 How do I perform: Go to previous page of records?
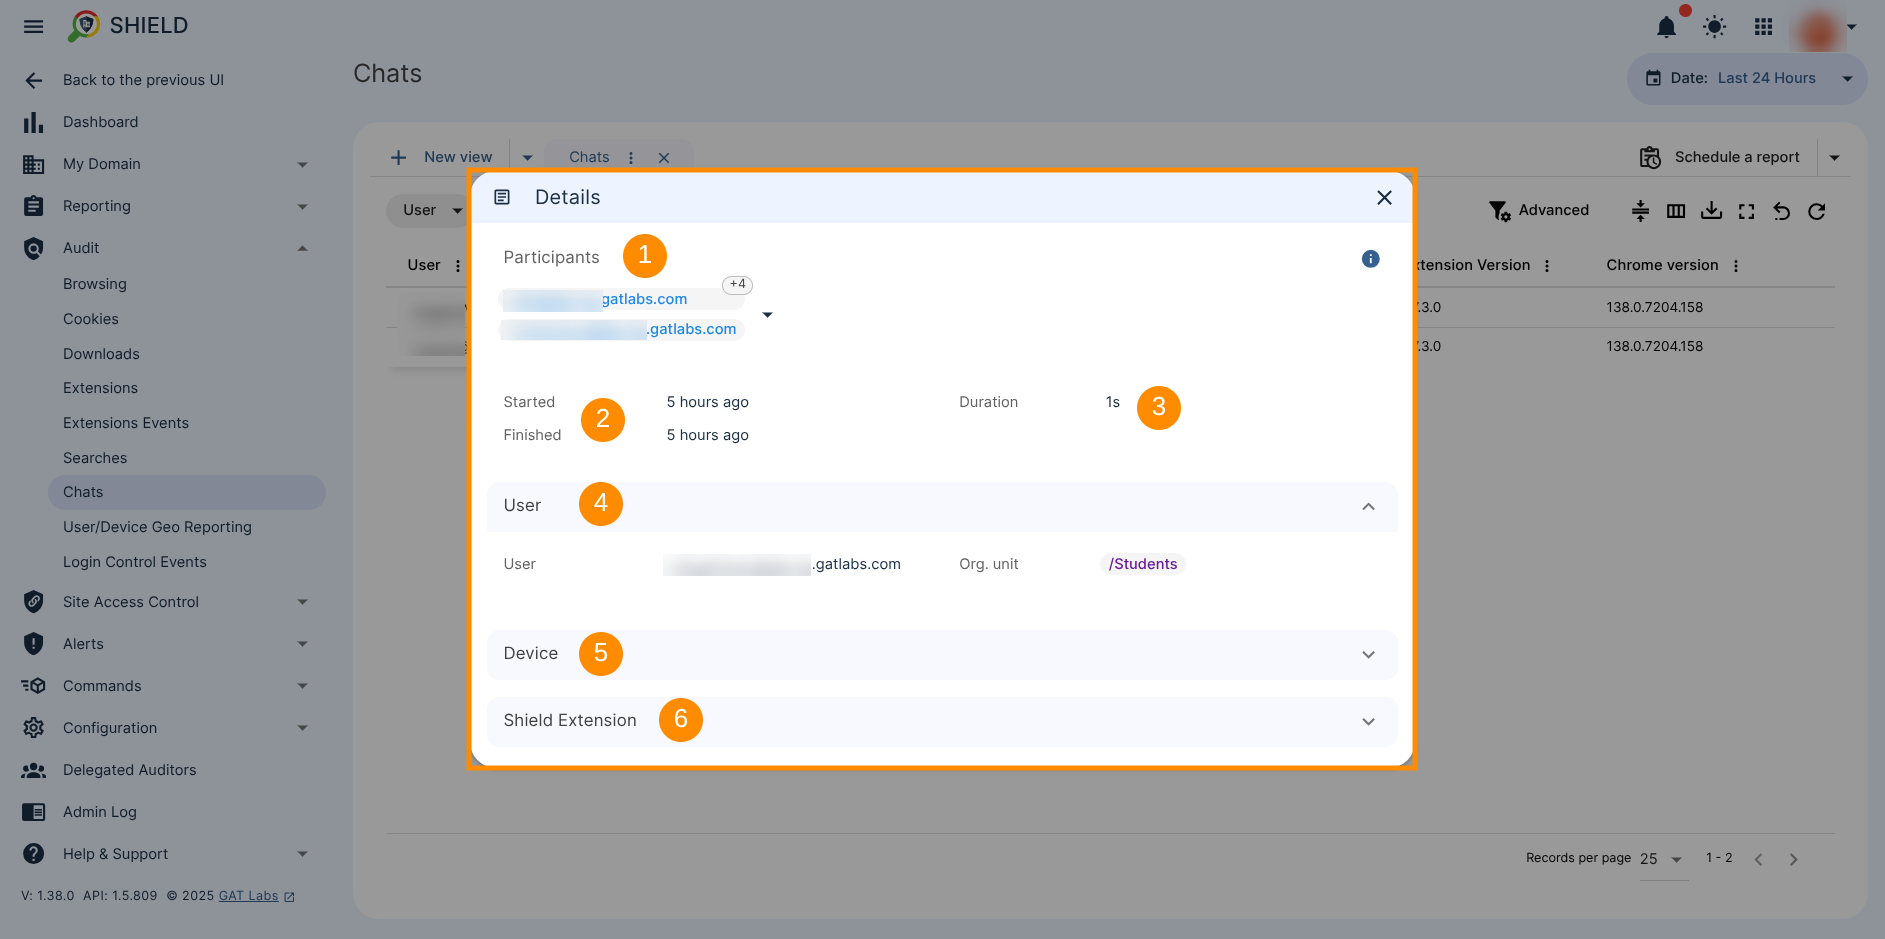1758,859
